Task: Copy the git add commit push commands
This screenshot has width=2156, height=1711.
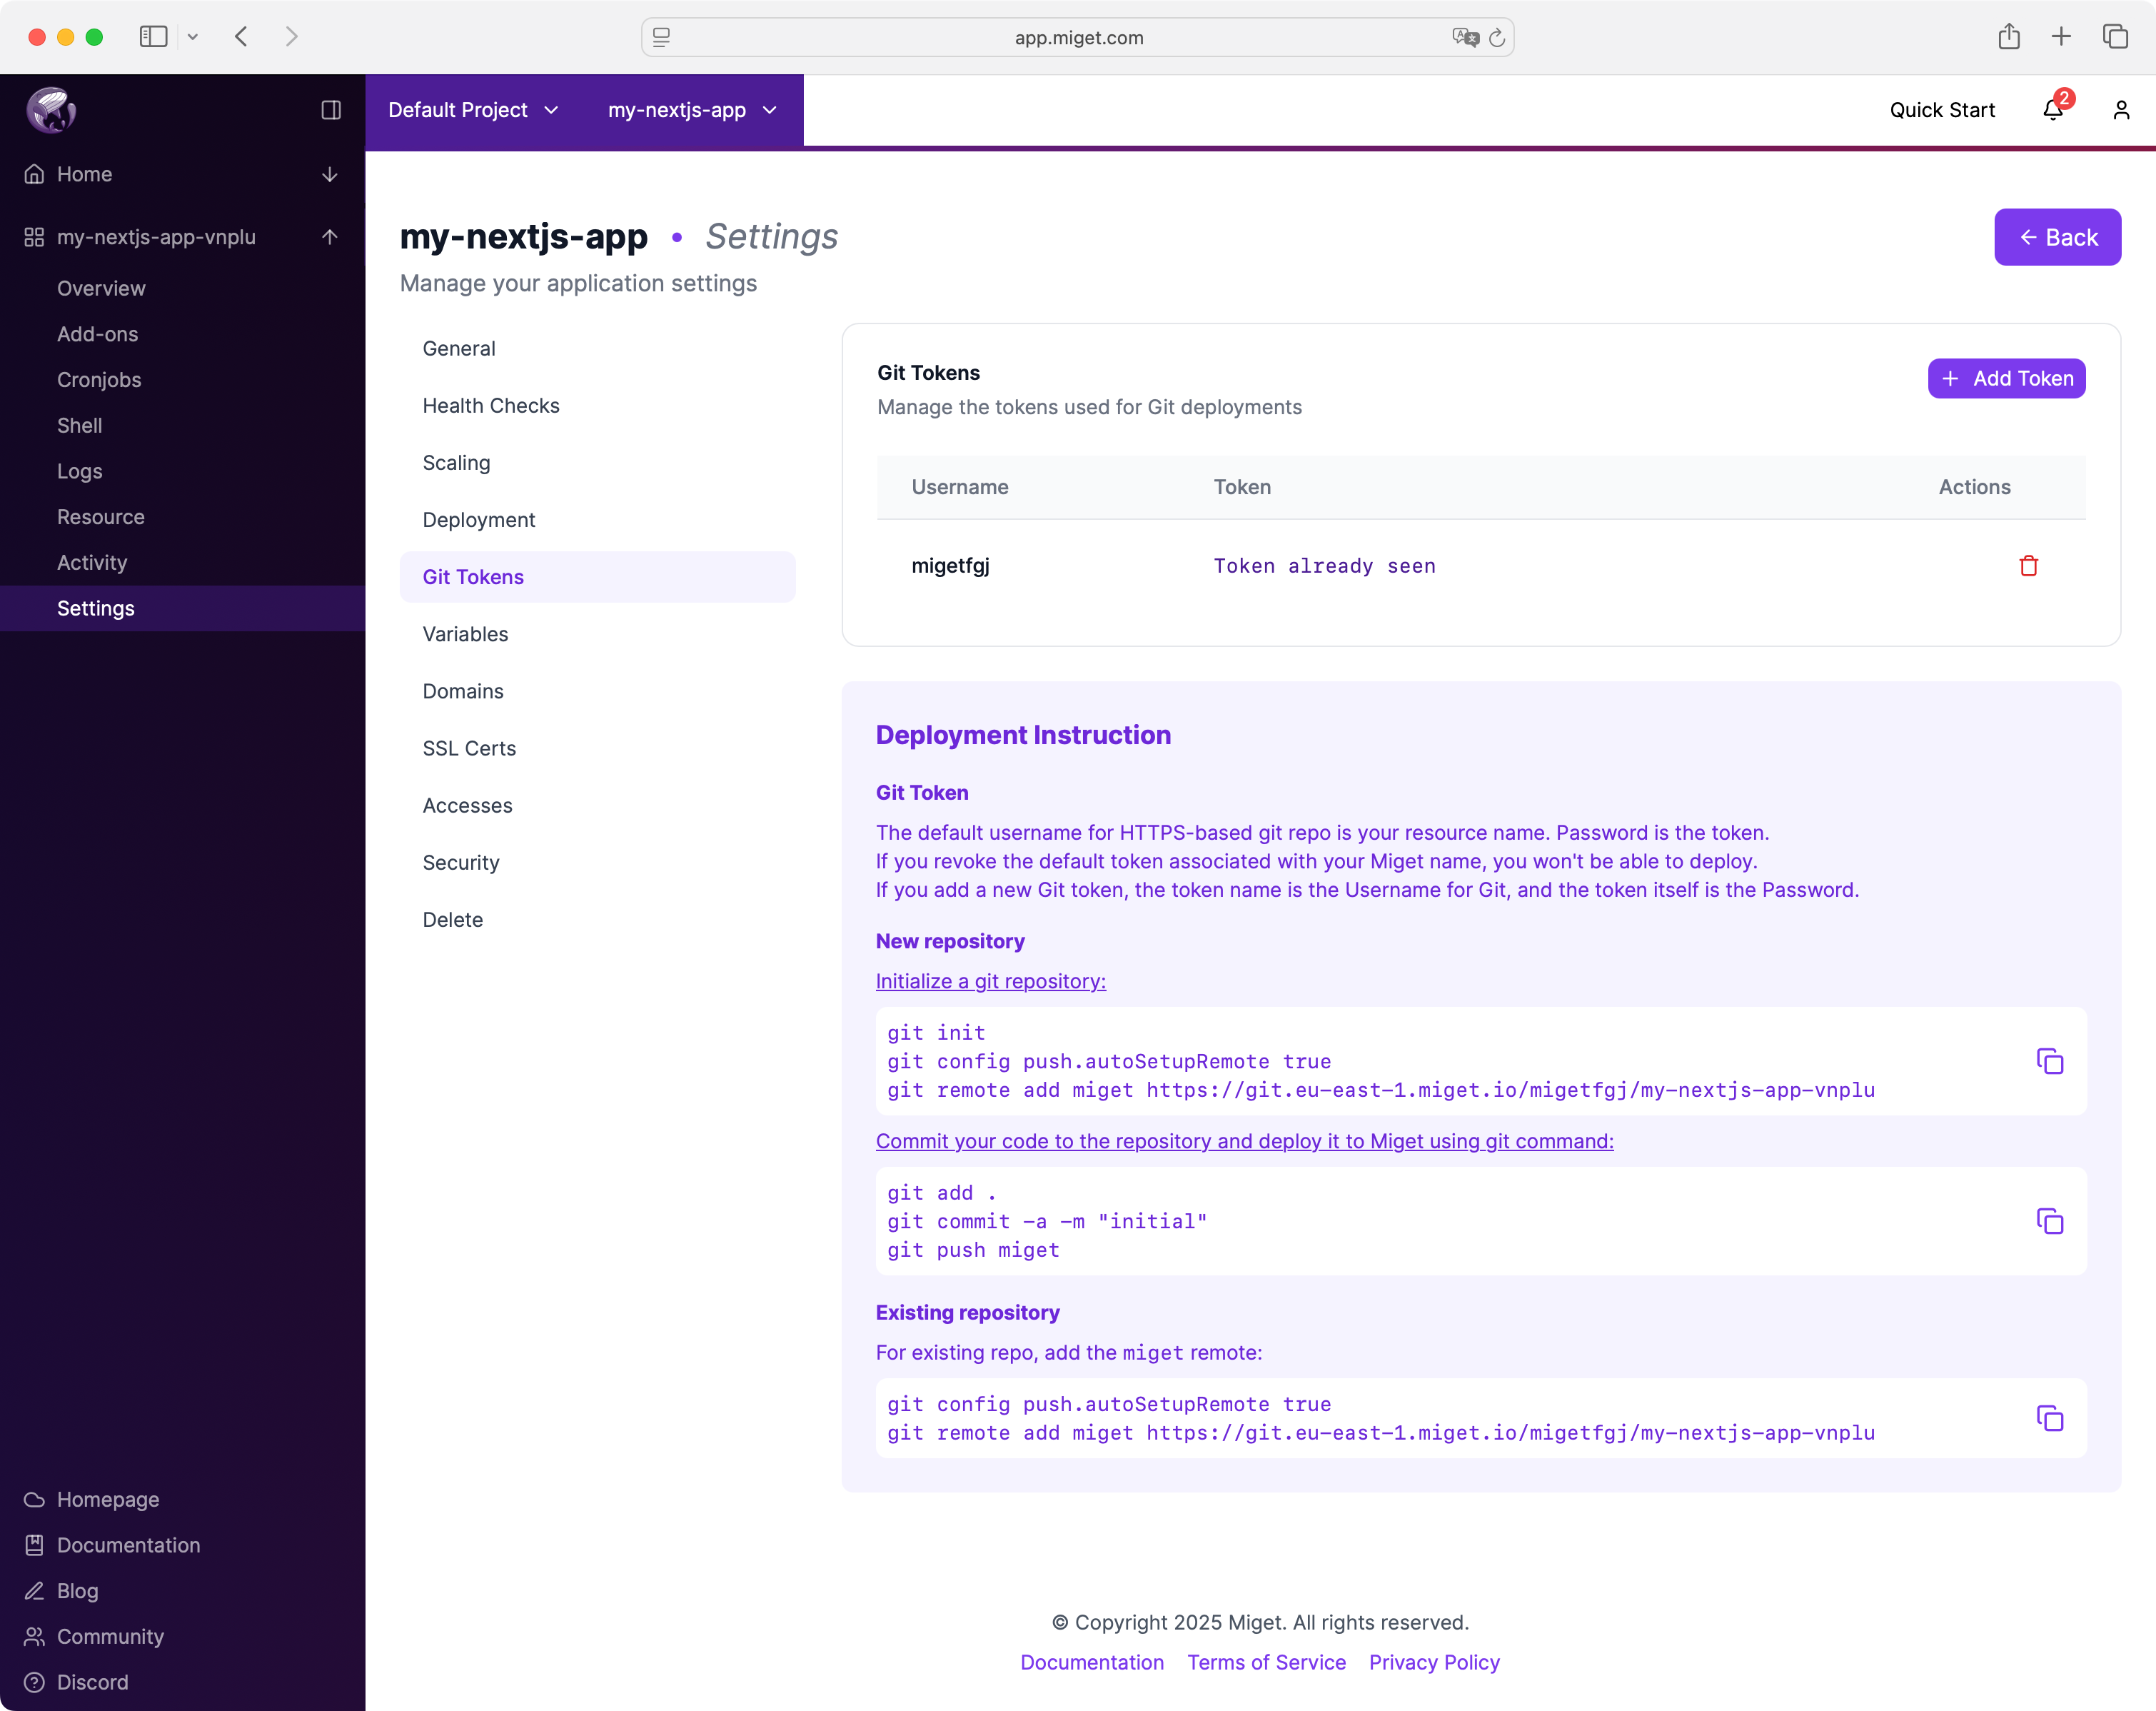Action: click(2049, 1221)
